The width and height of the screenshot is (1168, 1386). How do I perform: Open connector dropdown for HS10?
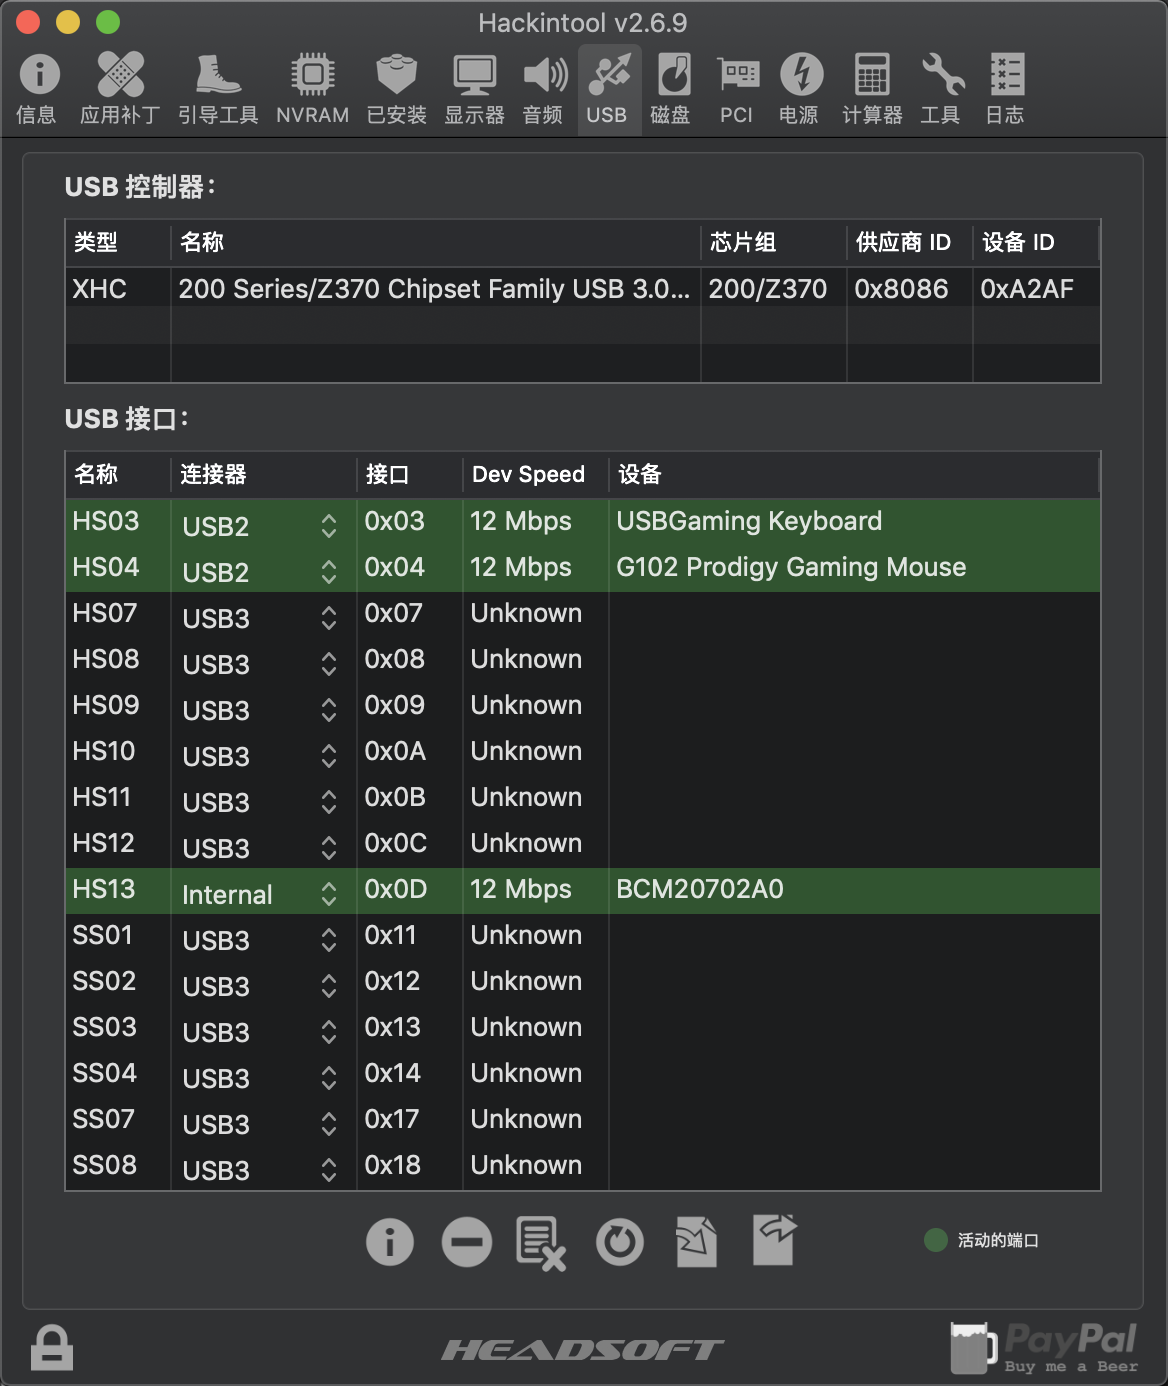tap(262, 756)
